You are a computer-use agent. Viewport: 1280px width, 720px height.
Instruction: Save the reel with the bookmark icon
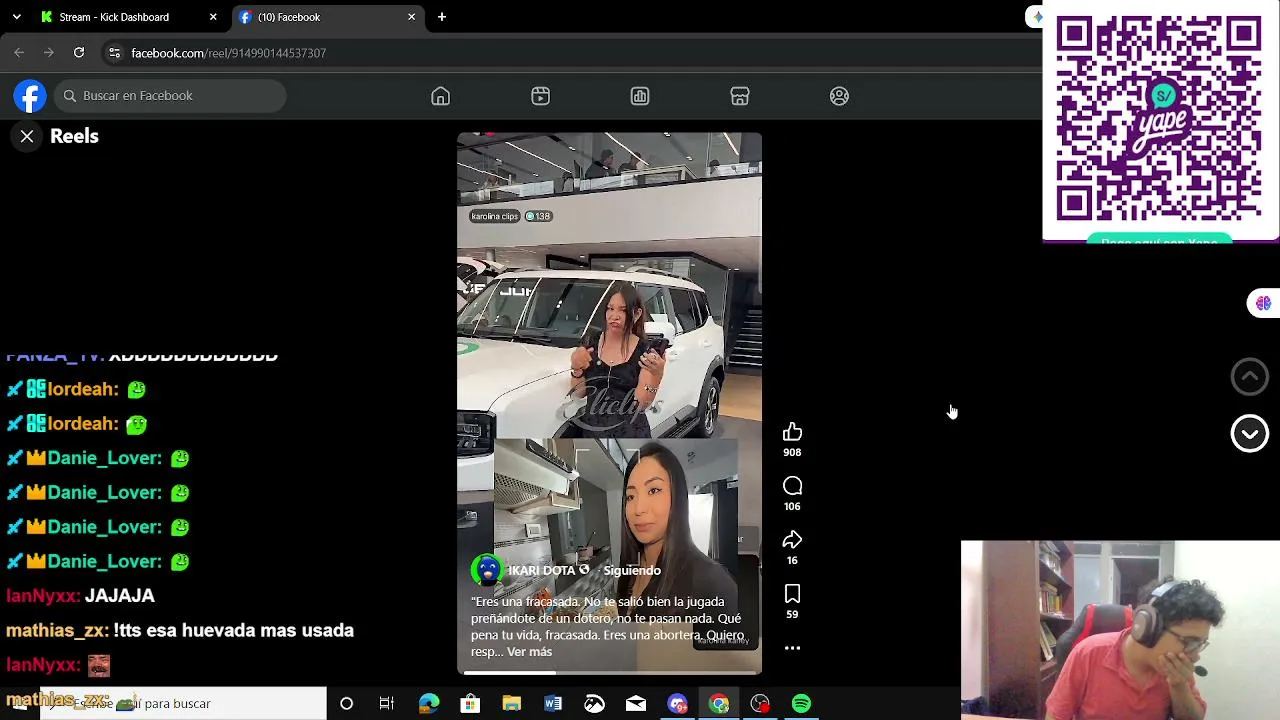[792, 595]
